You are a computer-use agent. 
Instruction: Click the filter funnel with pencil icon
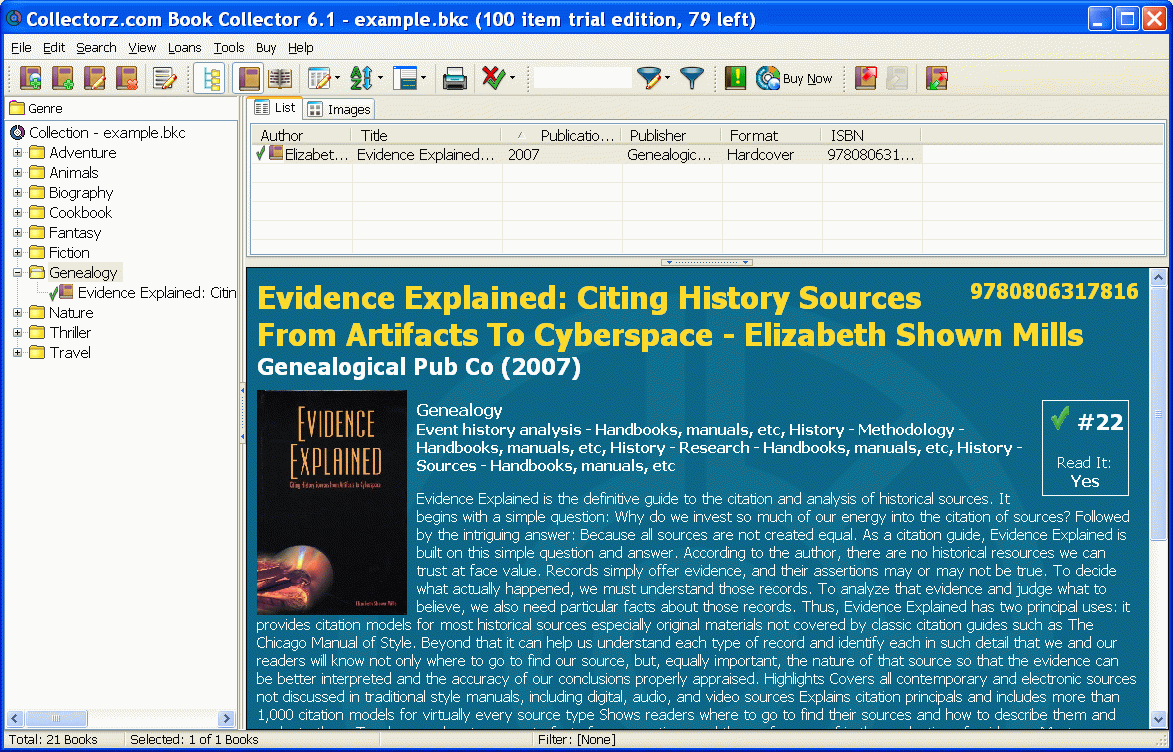click(x=649, y=79)
